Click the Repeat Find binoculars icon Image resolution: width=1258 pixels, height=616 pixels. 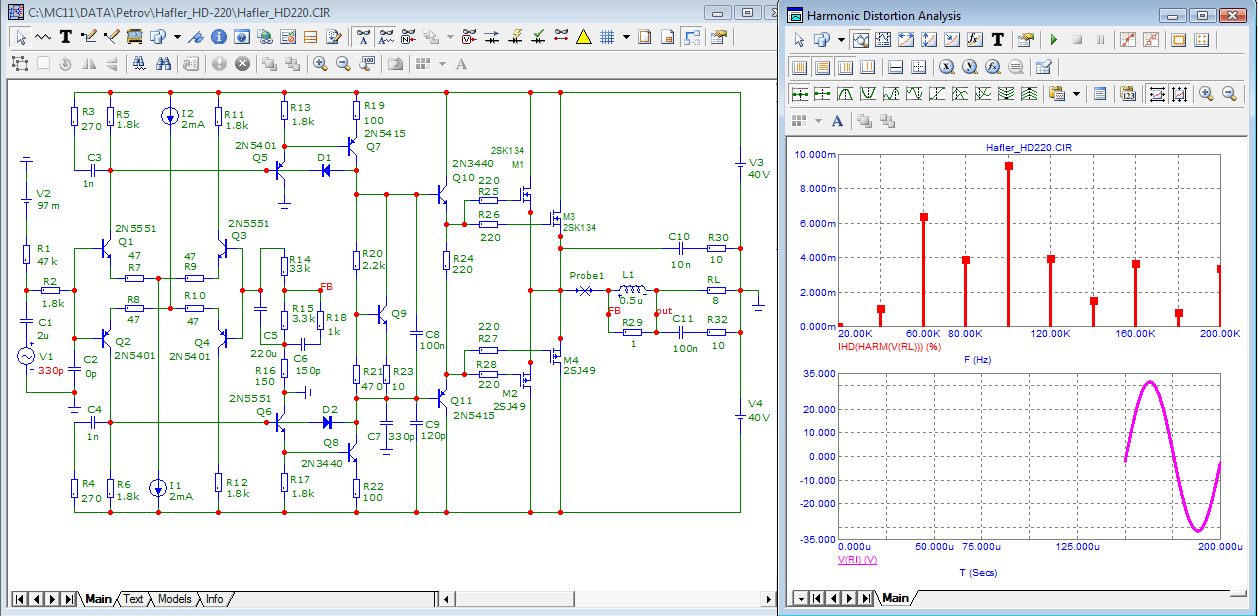(x=163, y=63)
